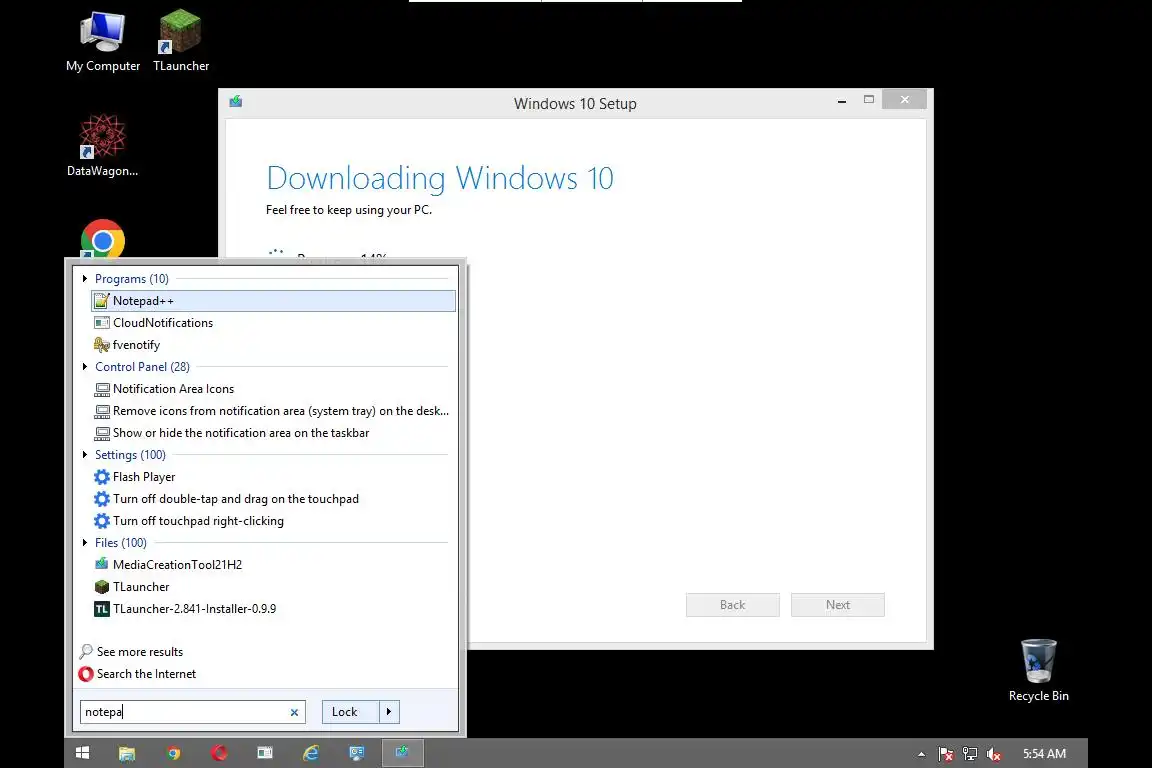The height and width of the screenshot is (768, 1152).
Task: Open File Explorer from the taskbar
Action: tap(127, 753)
